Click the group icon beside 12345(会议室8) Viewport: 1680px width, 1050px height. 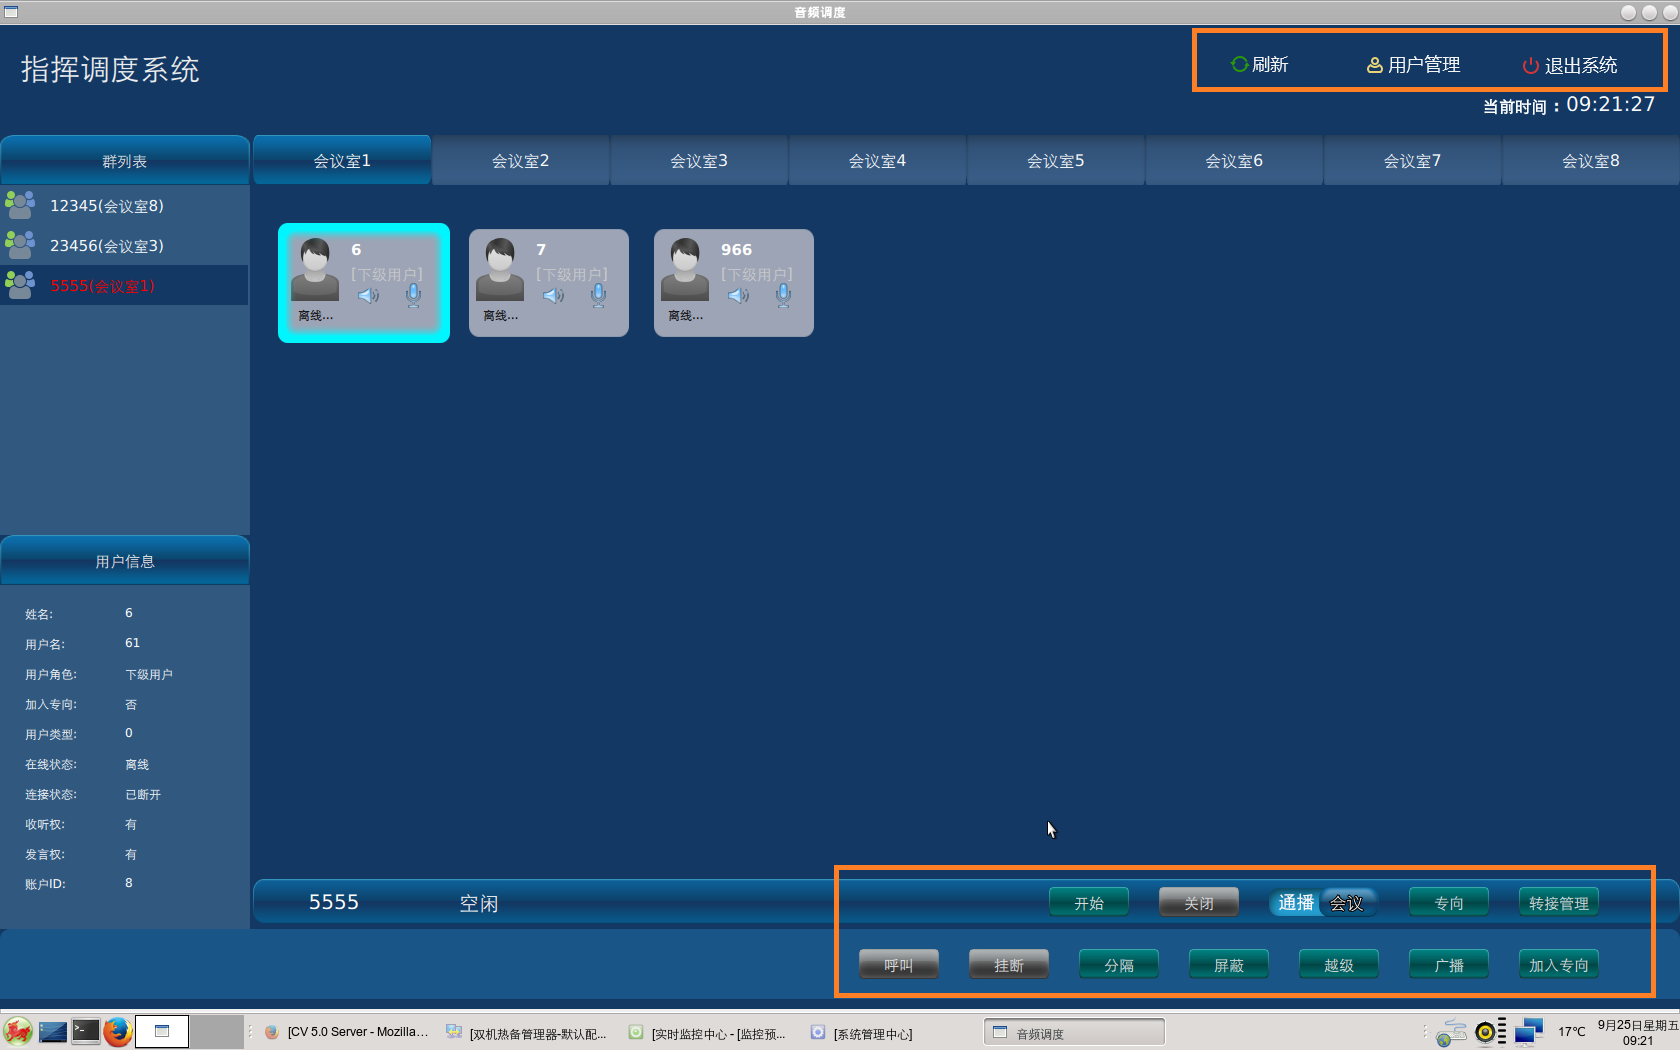point(20,205)
